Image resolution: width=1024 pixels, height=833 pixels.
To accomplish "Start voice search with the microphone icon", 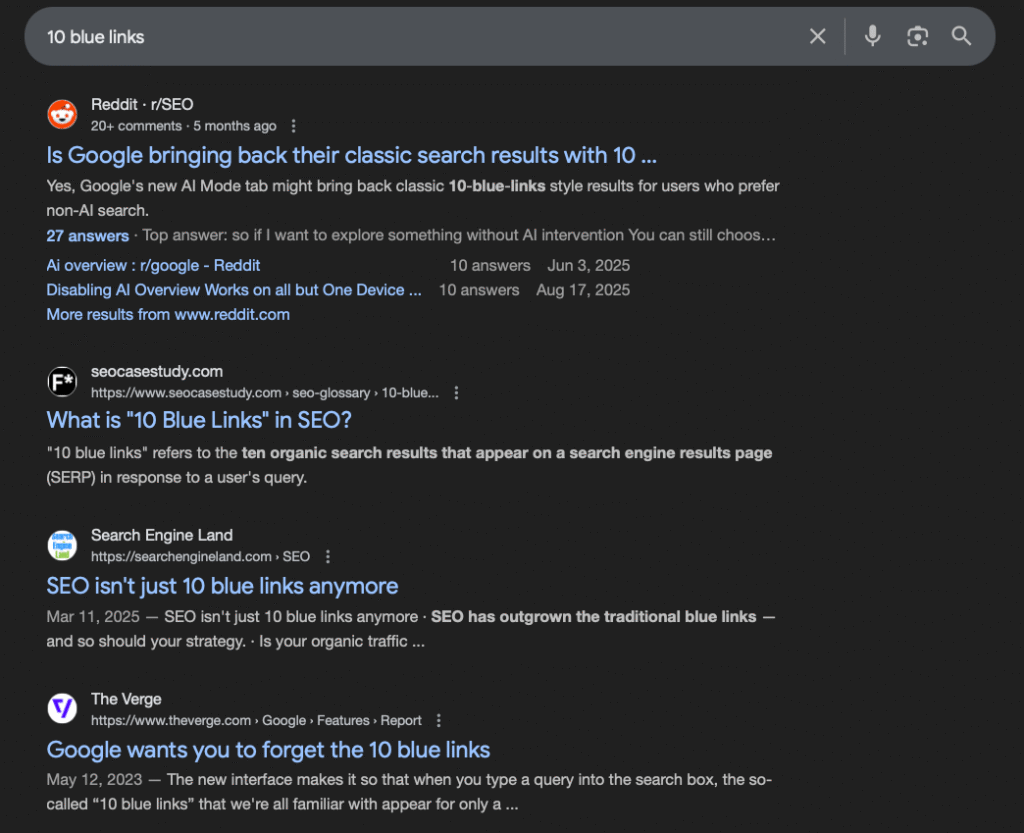I will 872,37.
